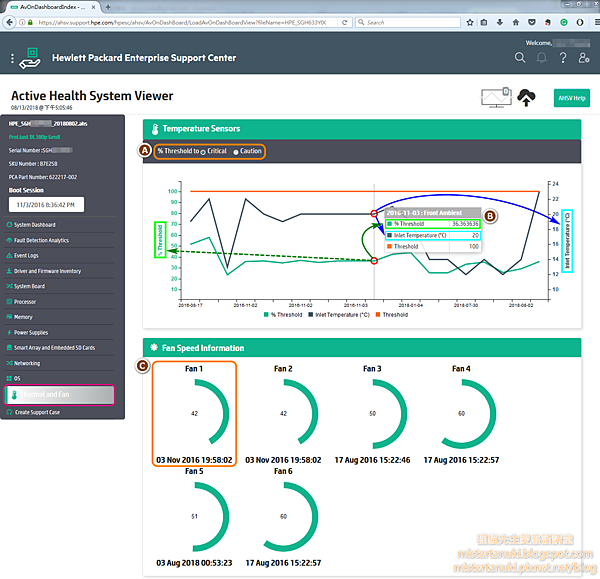Click "SKU Number : B7E25B" text

pos(33,164)
